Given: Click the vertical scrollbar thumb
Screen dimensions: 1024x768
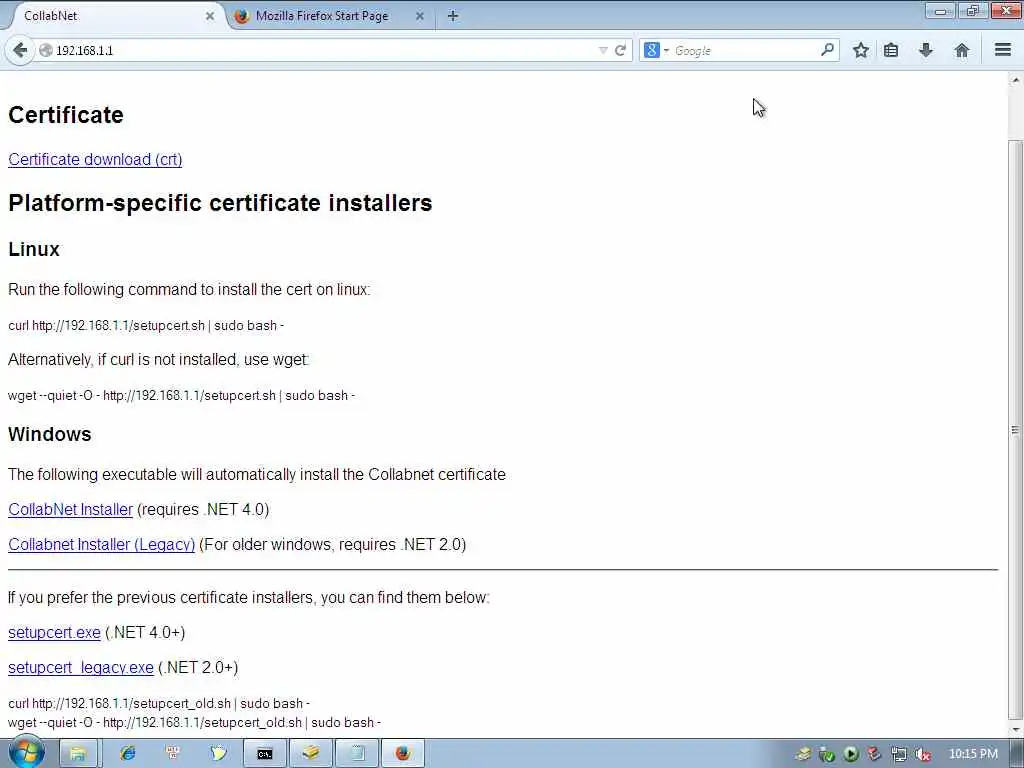Looking at the screenshot, I should tap(1015, 428).
